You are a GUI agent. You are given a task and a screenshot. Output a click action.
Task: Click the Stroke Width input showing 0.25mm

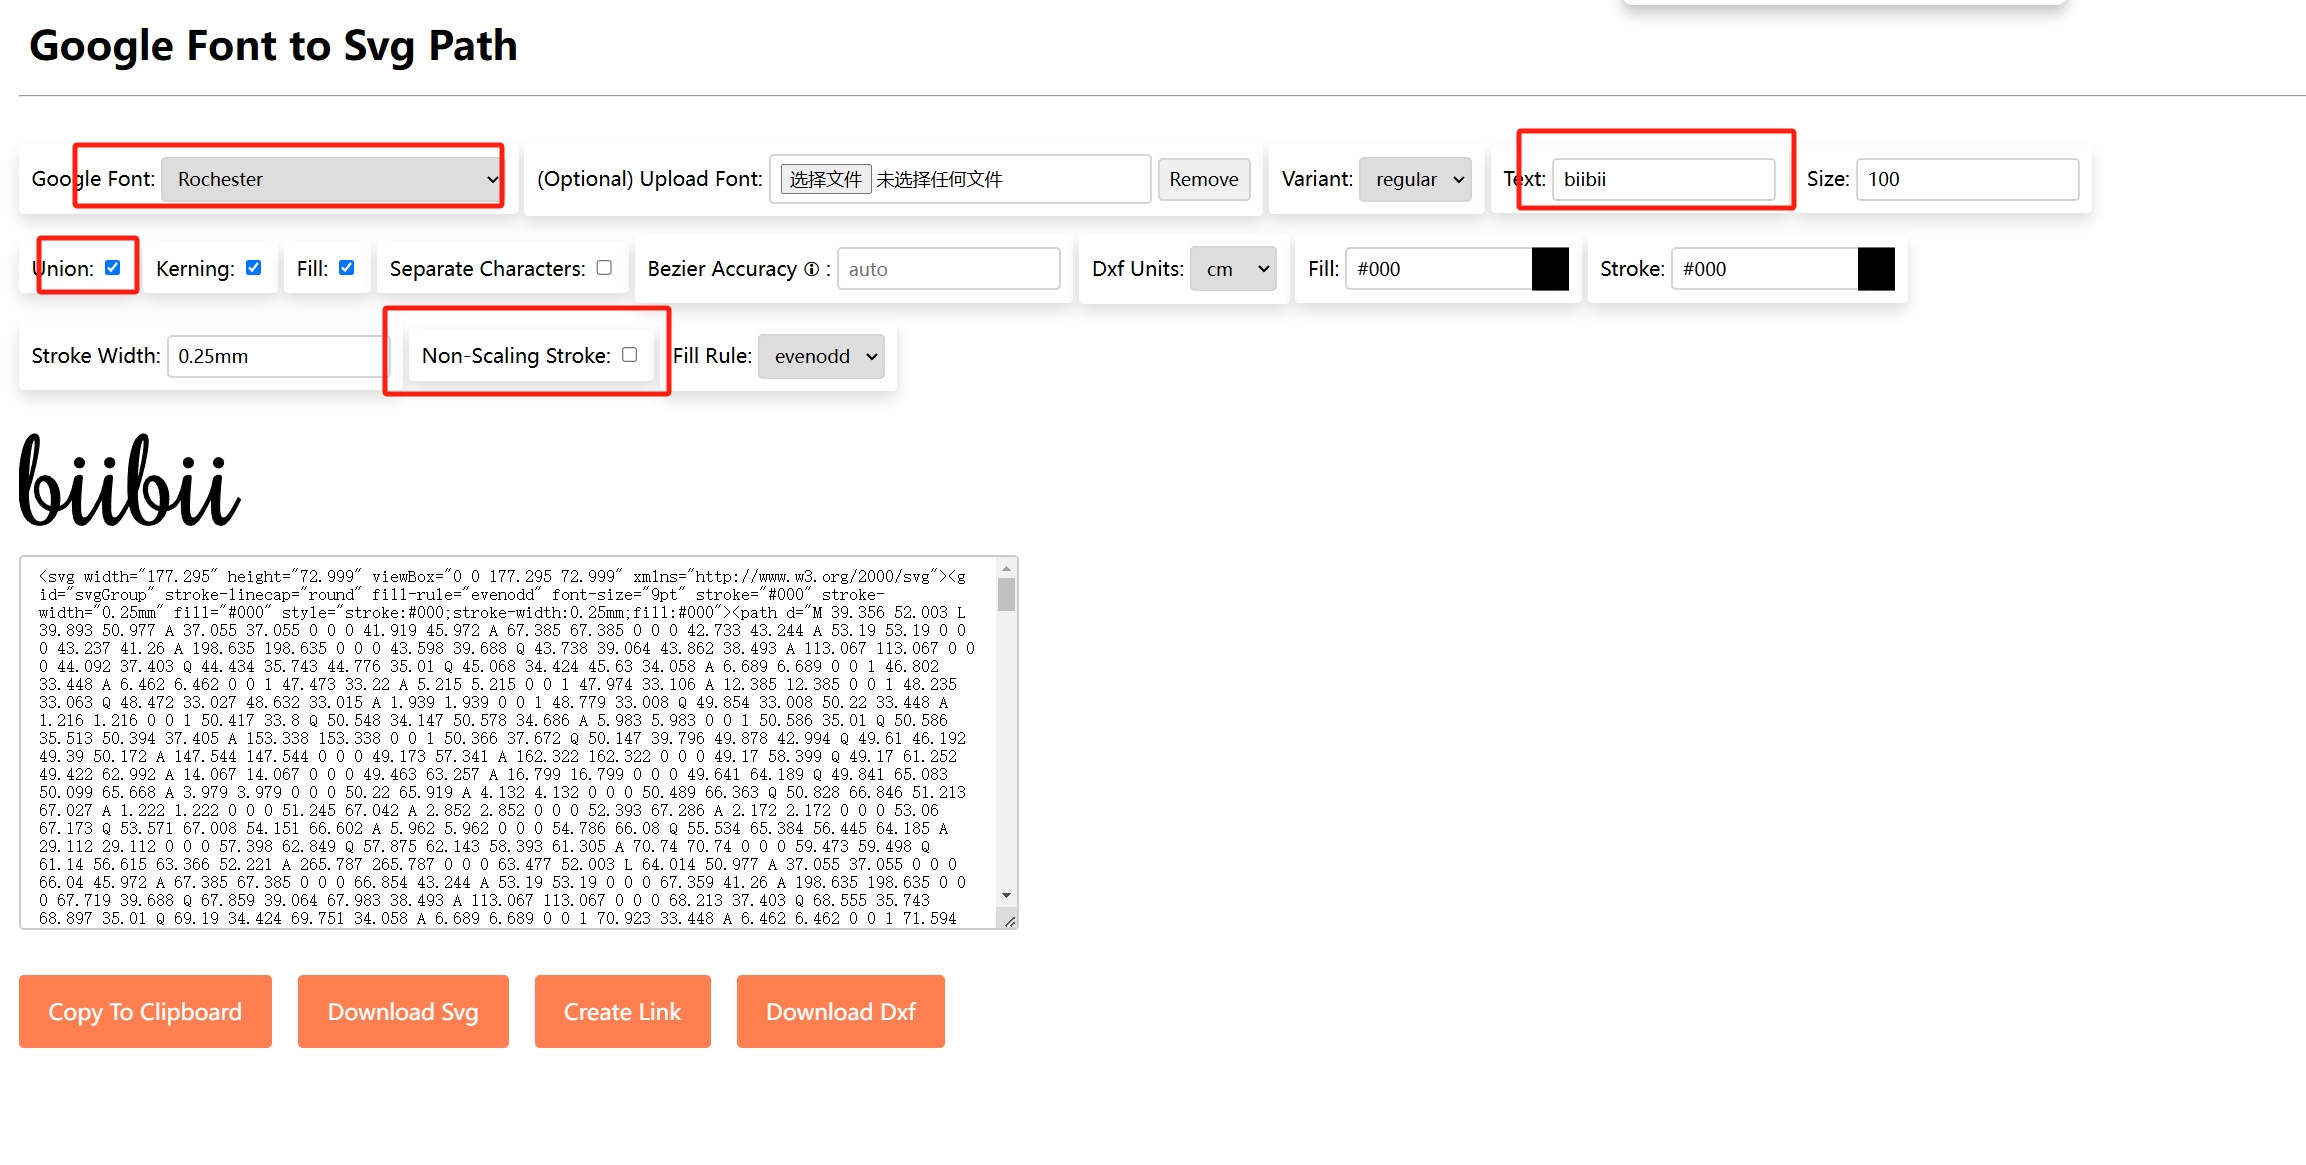tap(277, 356)
